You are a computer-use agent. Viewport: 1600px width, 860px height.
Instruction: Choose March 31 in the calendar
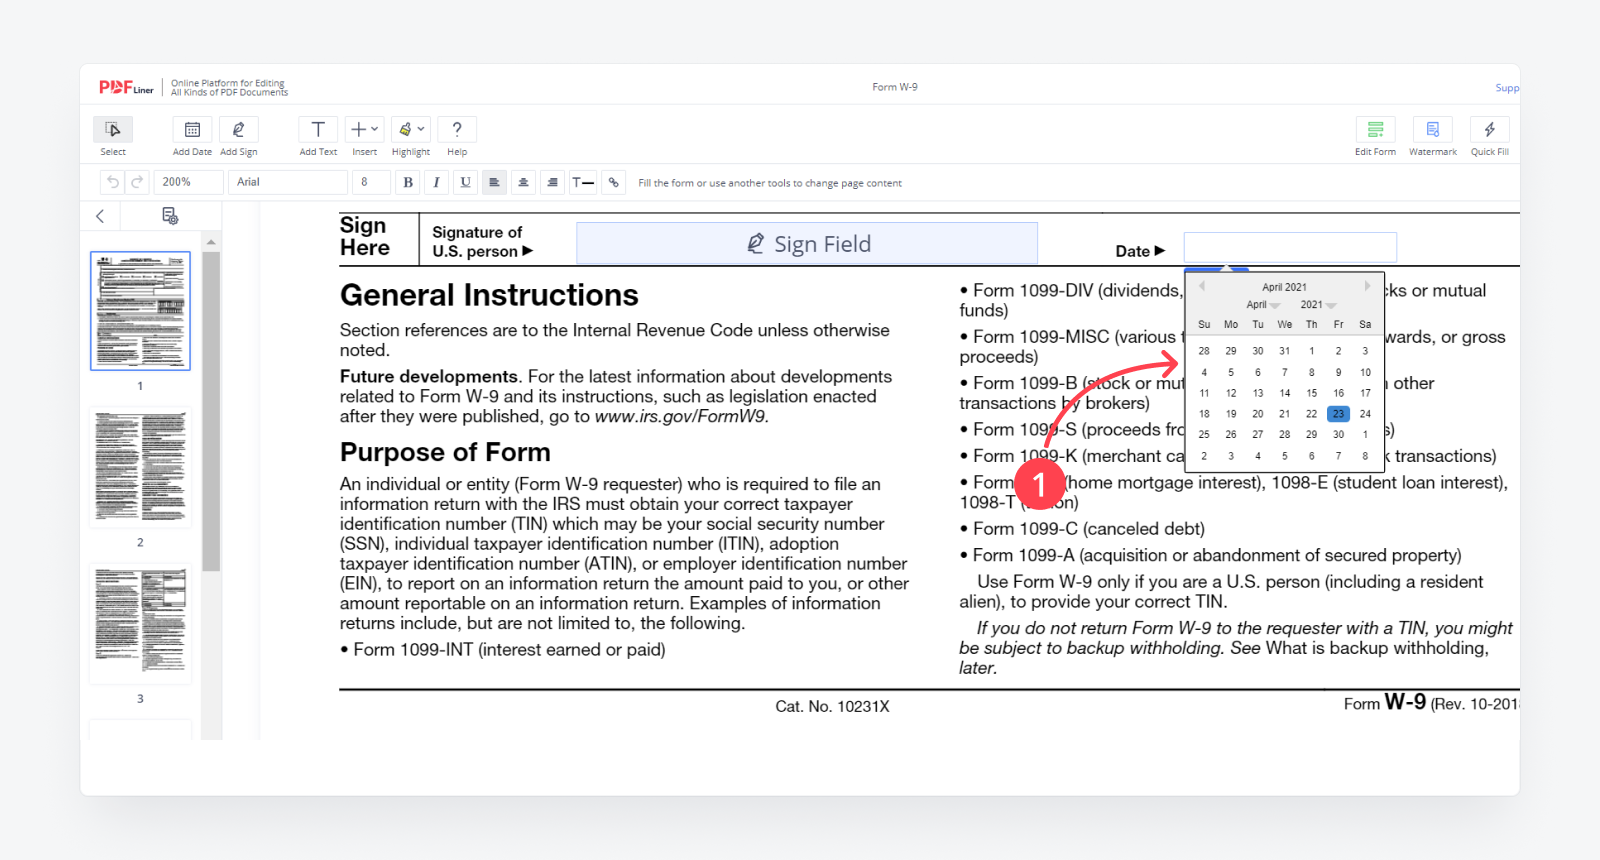tap(1284, 351)
